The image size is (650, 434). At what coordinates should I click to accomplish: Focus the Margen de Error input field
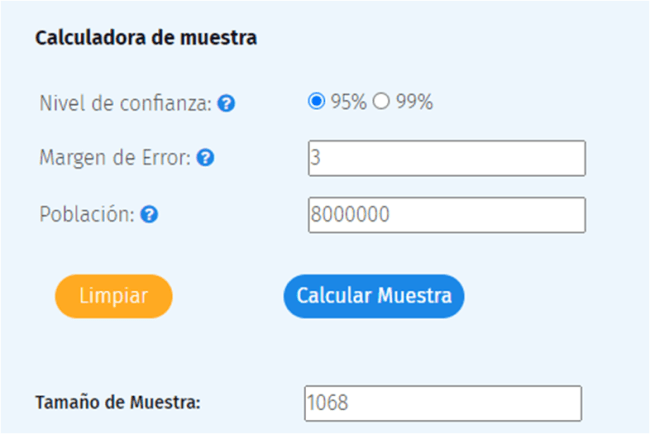(446, 158)
